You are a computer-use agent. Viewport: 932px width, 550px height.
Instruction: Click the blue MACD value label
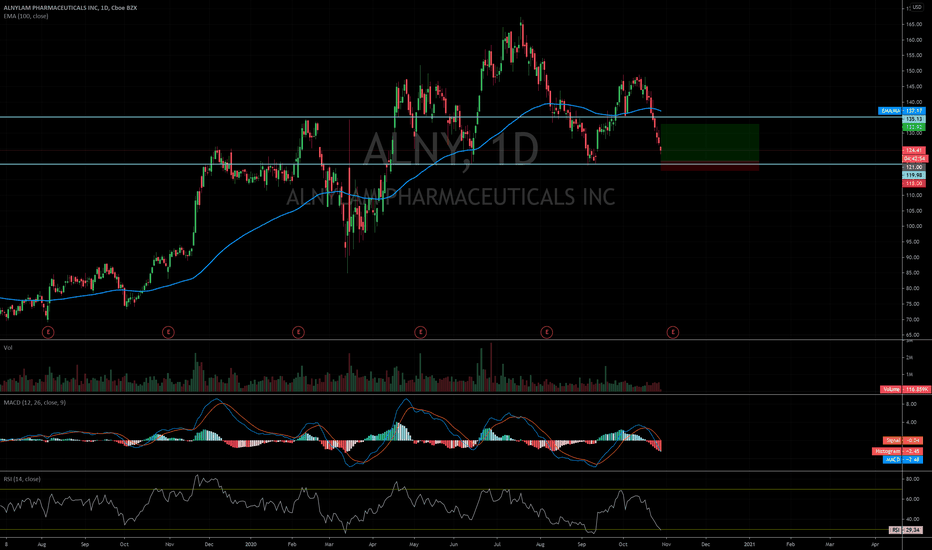click(902, 460)
